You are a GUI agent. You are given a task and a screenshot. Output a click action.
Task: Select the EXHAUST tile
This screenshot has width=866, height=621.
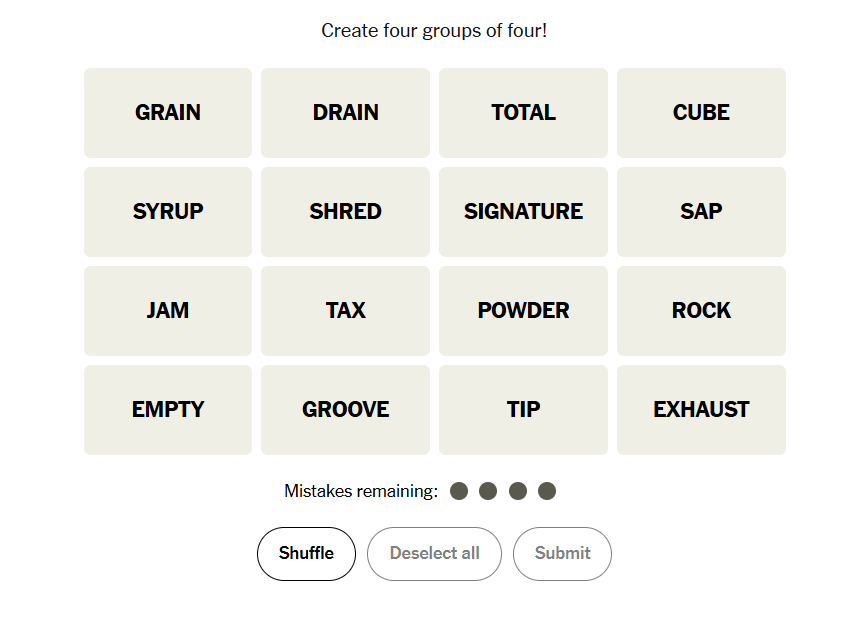pyautogui.click(x=701, y=409)
